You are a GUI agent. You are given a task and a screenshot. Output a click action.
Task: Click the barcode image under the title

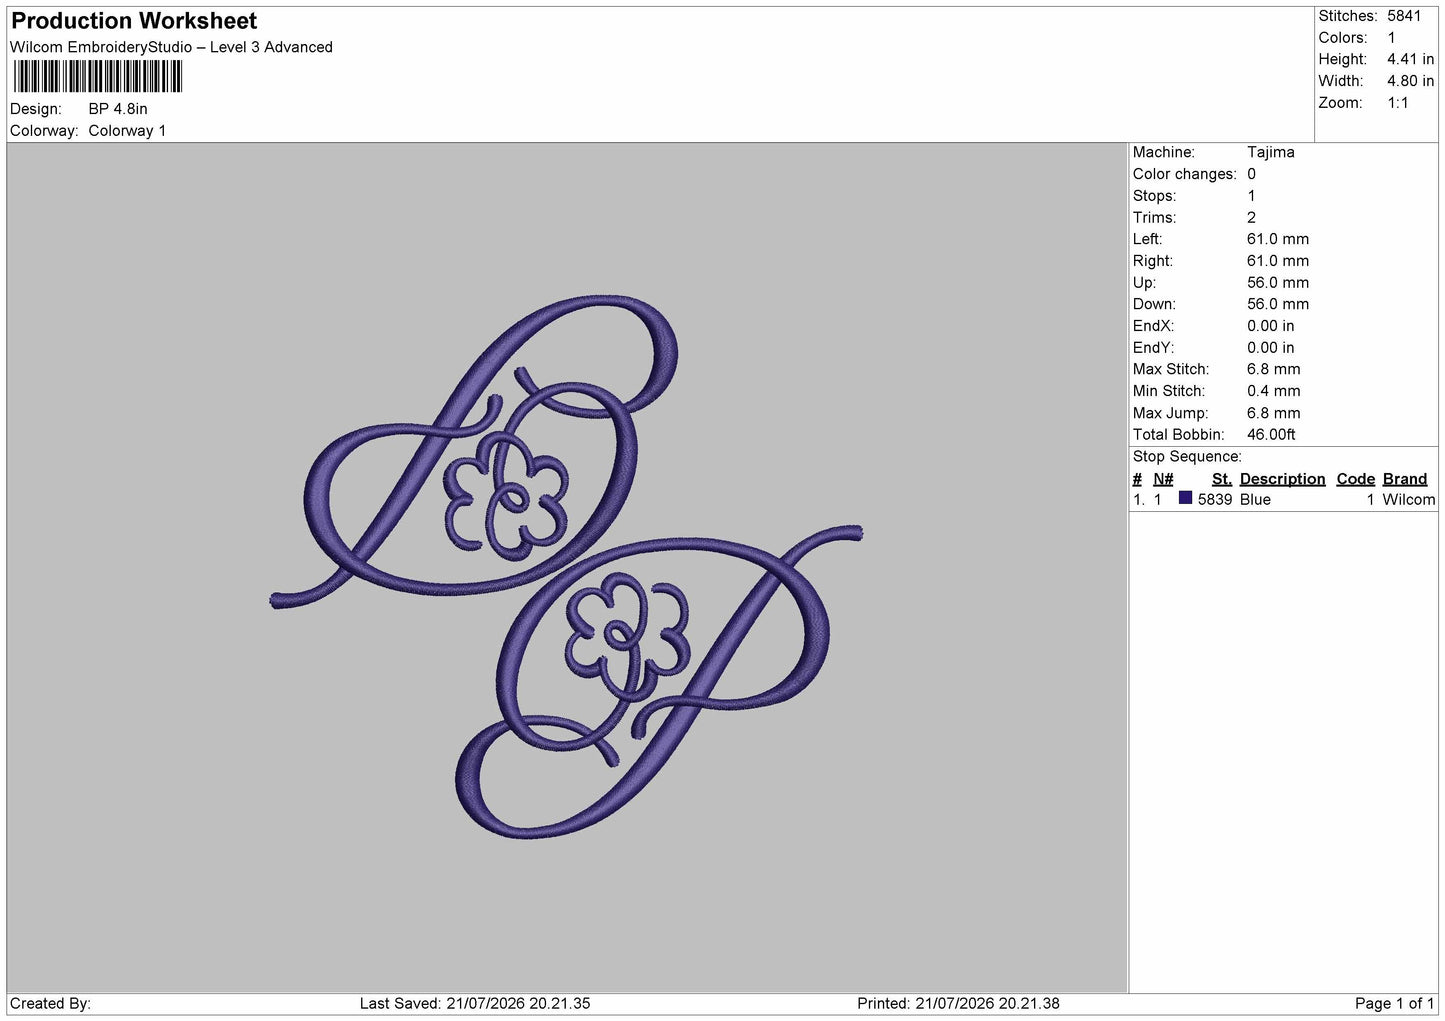click(98, 76)
